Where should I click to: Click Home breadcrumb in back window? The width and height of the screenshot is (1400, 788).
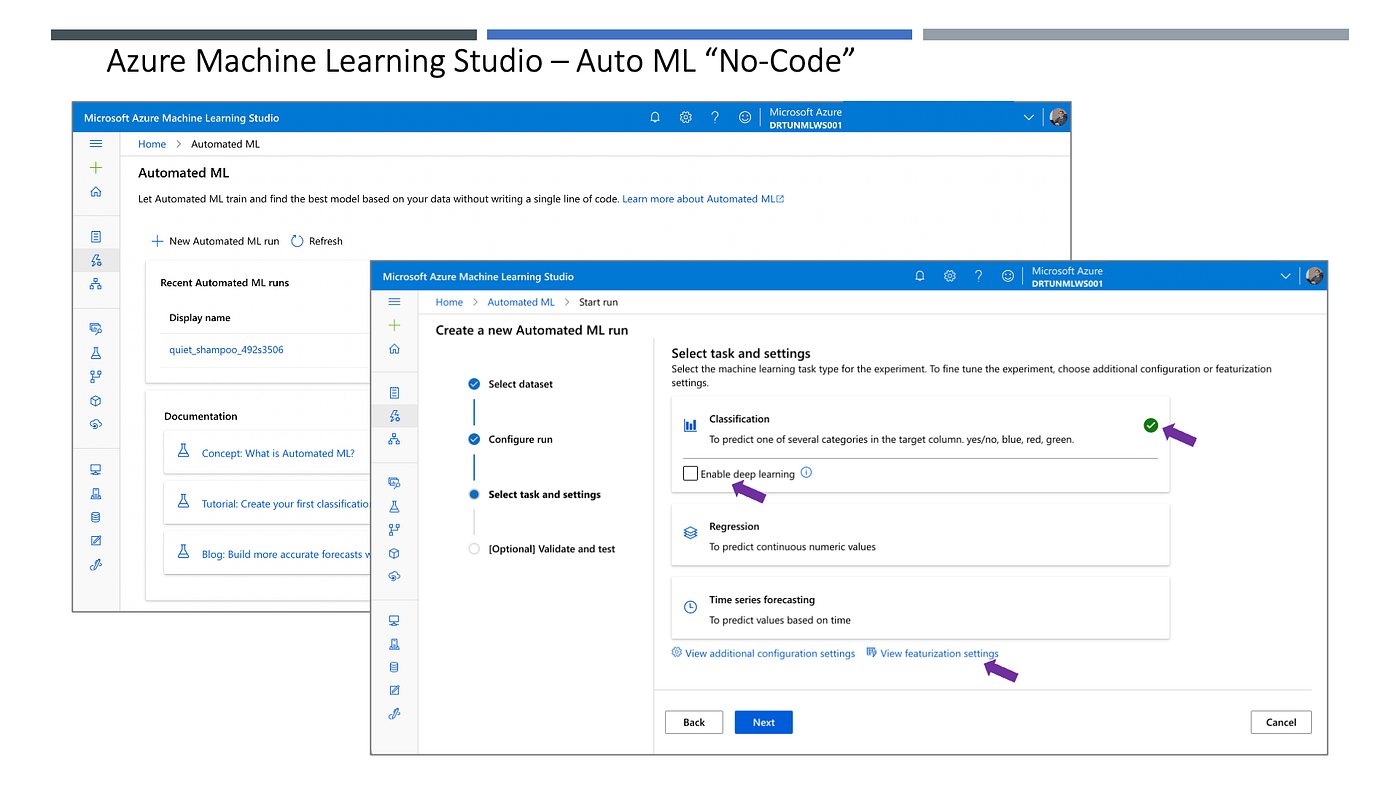152,144
